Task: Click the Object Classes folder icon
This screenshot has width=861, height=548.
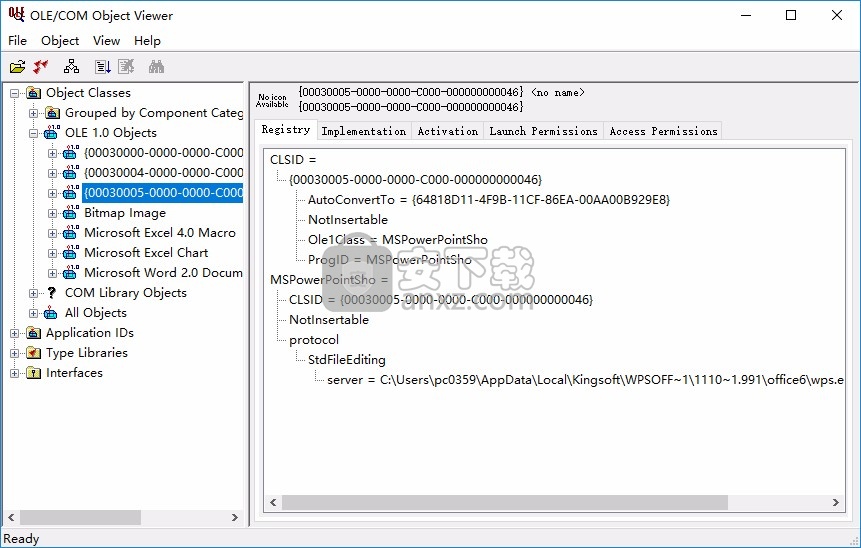Action: tap(33, 93)
